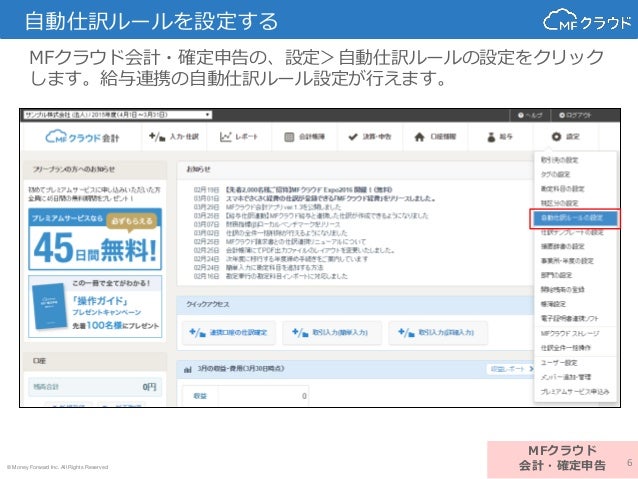The image size is (638, 479).
Task: Click the 連携口座の仕訳確定 quick access button
Action: [x=229, y=333]
